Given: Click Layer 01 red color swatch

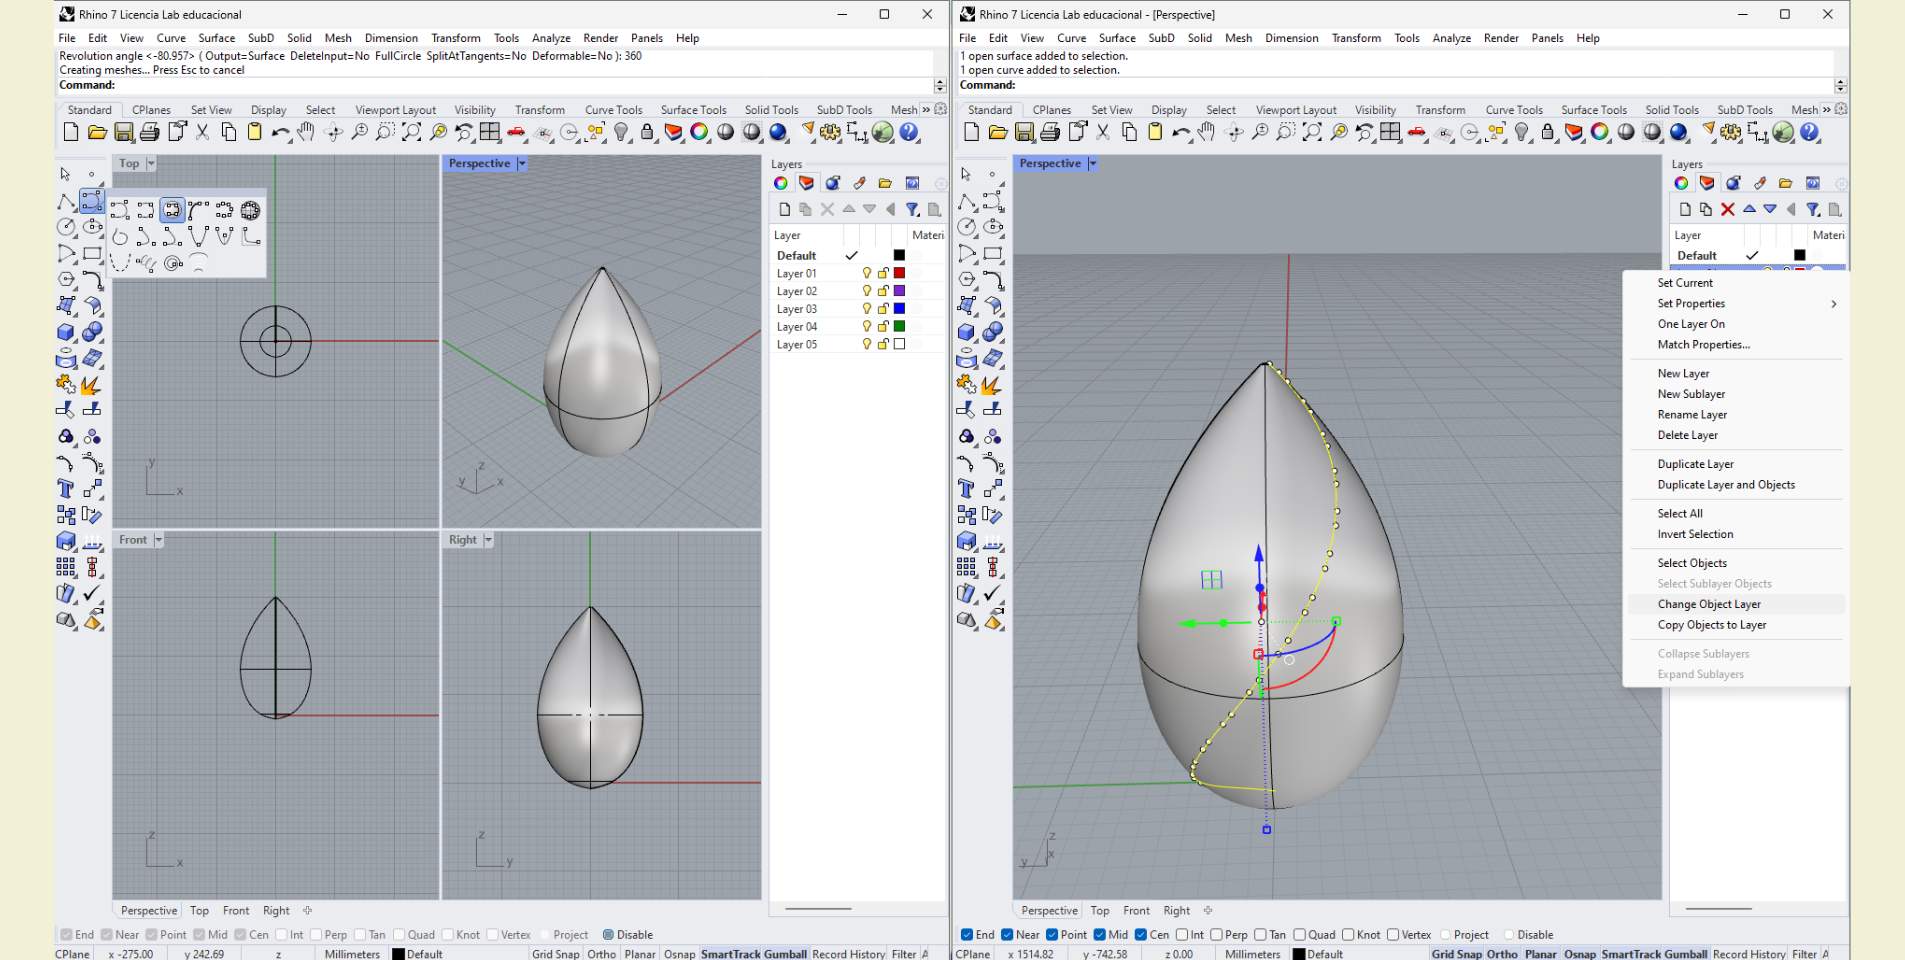Looking at the screenshot, I should point(899,273).
